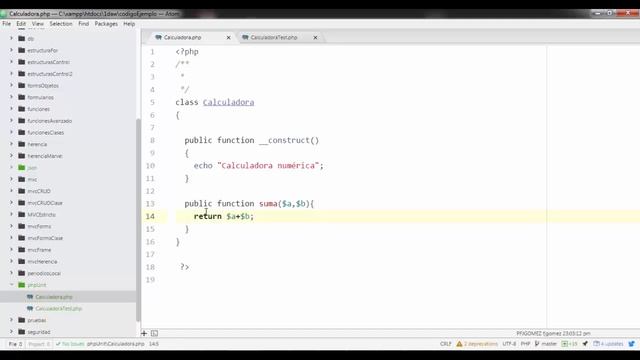640x360 pixels.
Task: Click the file path in status bar
Action: coord(116,344)
